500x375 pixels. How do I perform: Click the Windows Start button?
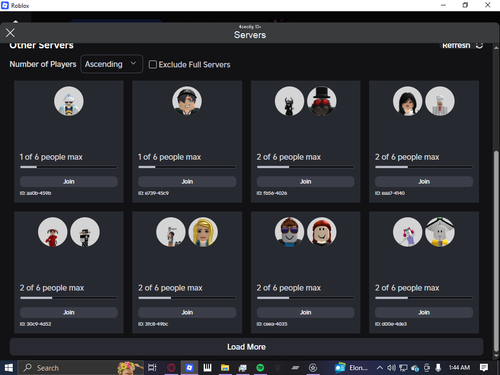tap(8, 368)
